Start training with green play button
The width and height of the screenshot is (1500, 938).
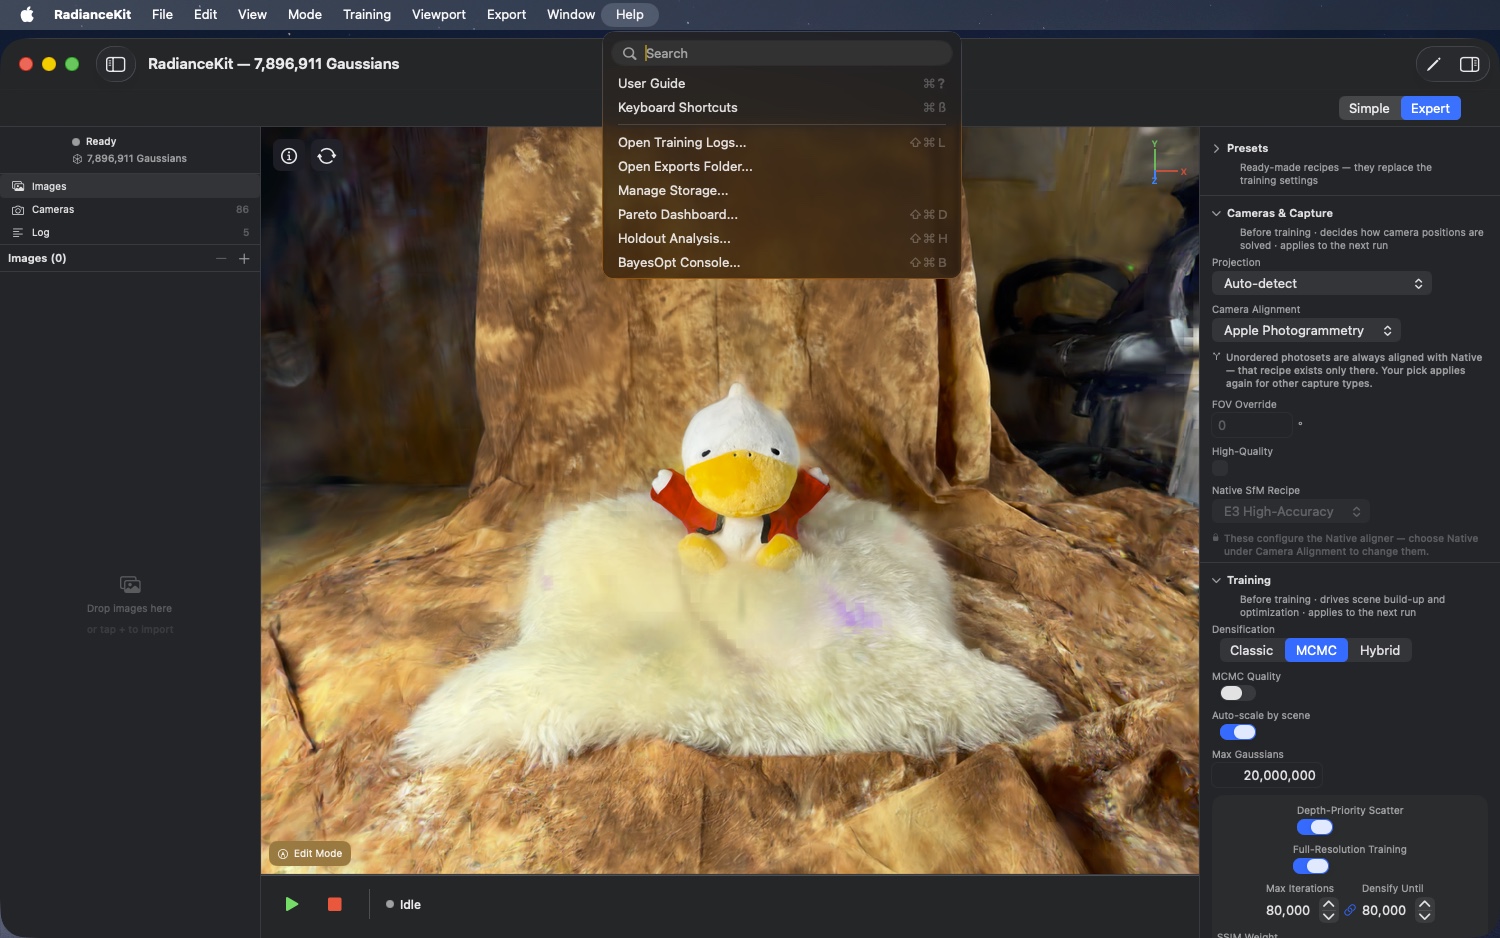tap(291, 904)
